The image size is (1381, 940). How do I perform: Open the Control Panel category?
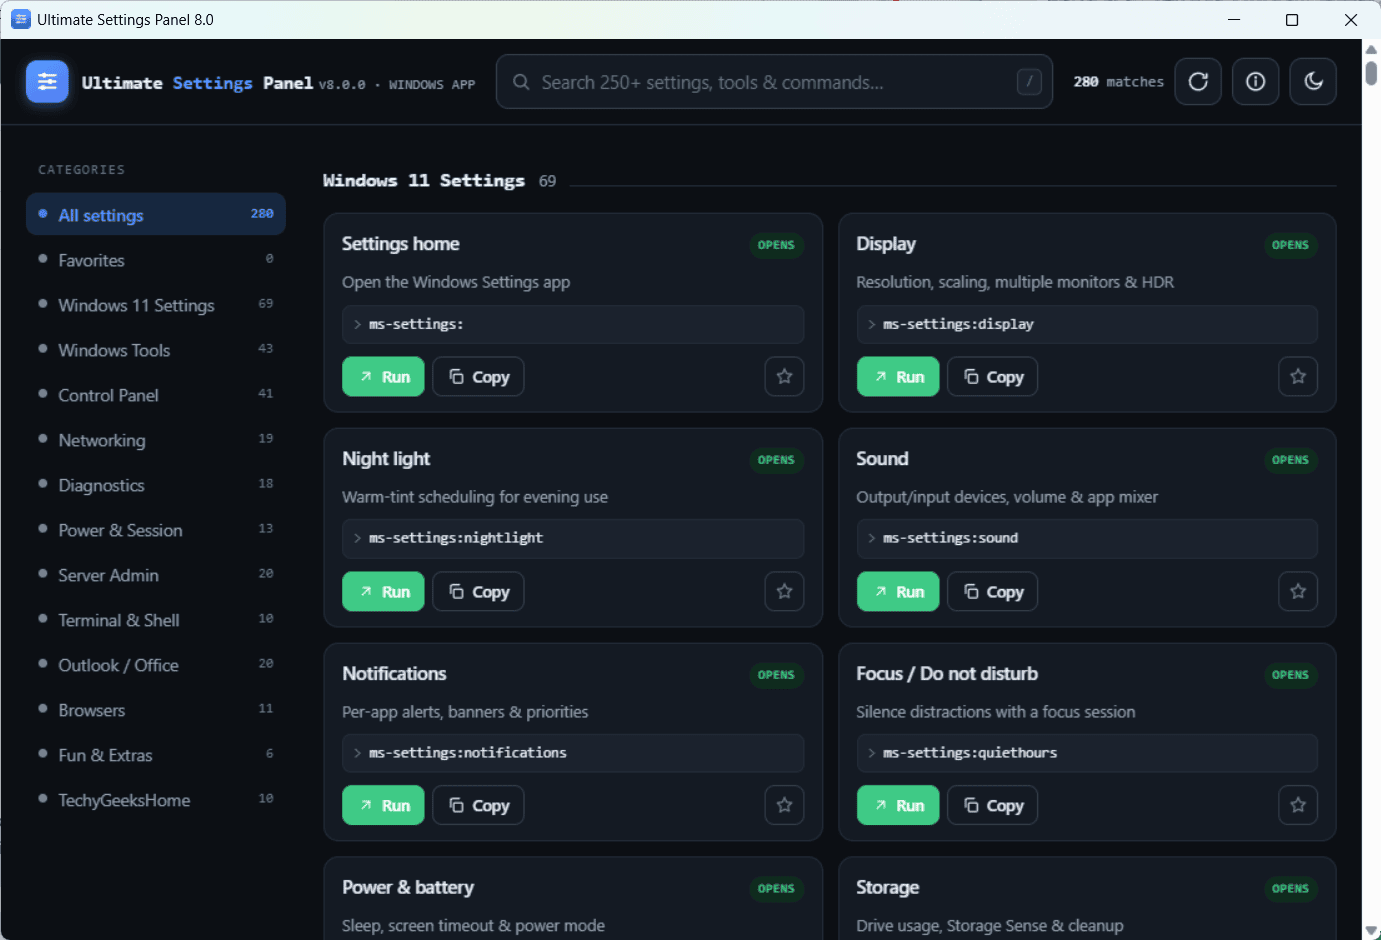[156, 395]
